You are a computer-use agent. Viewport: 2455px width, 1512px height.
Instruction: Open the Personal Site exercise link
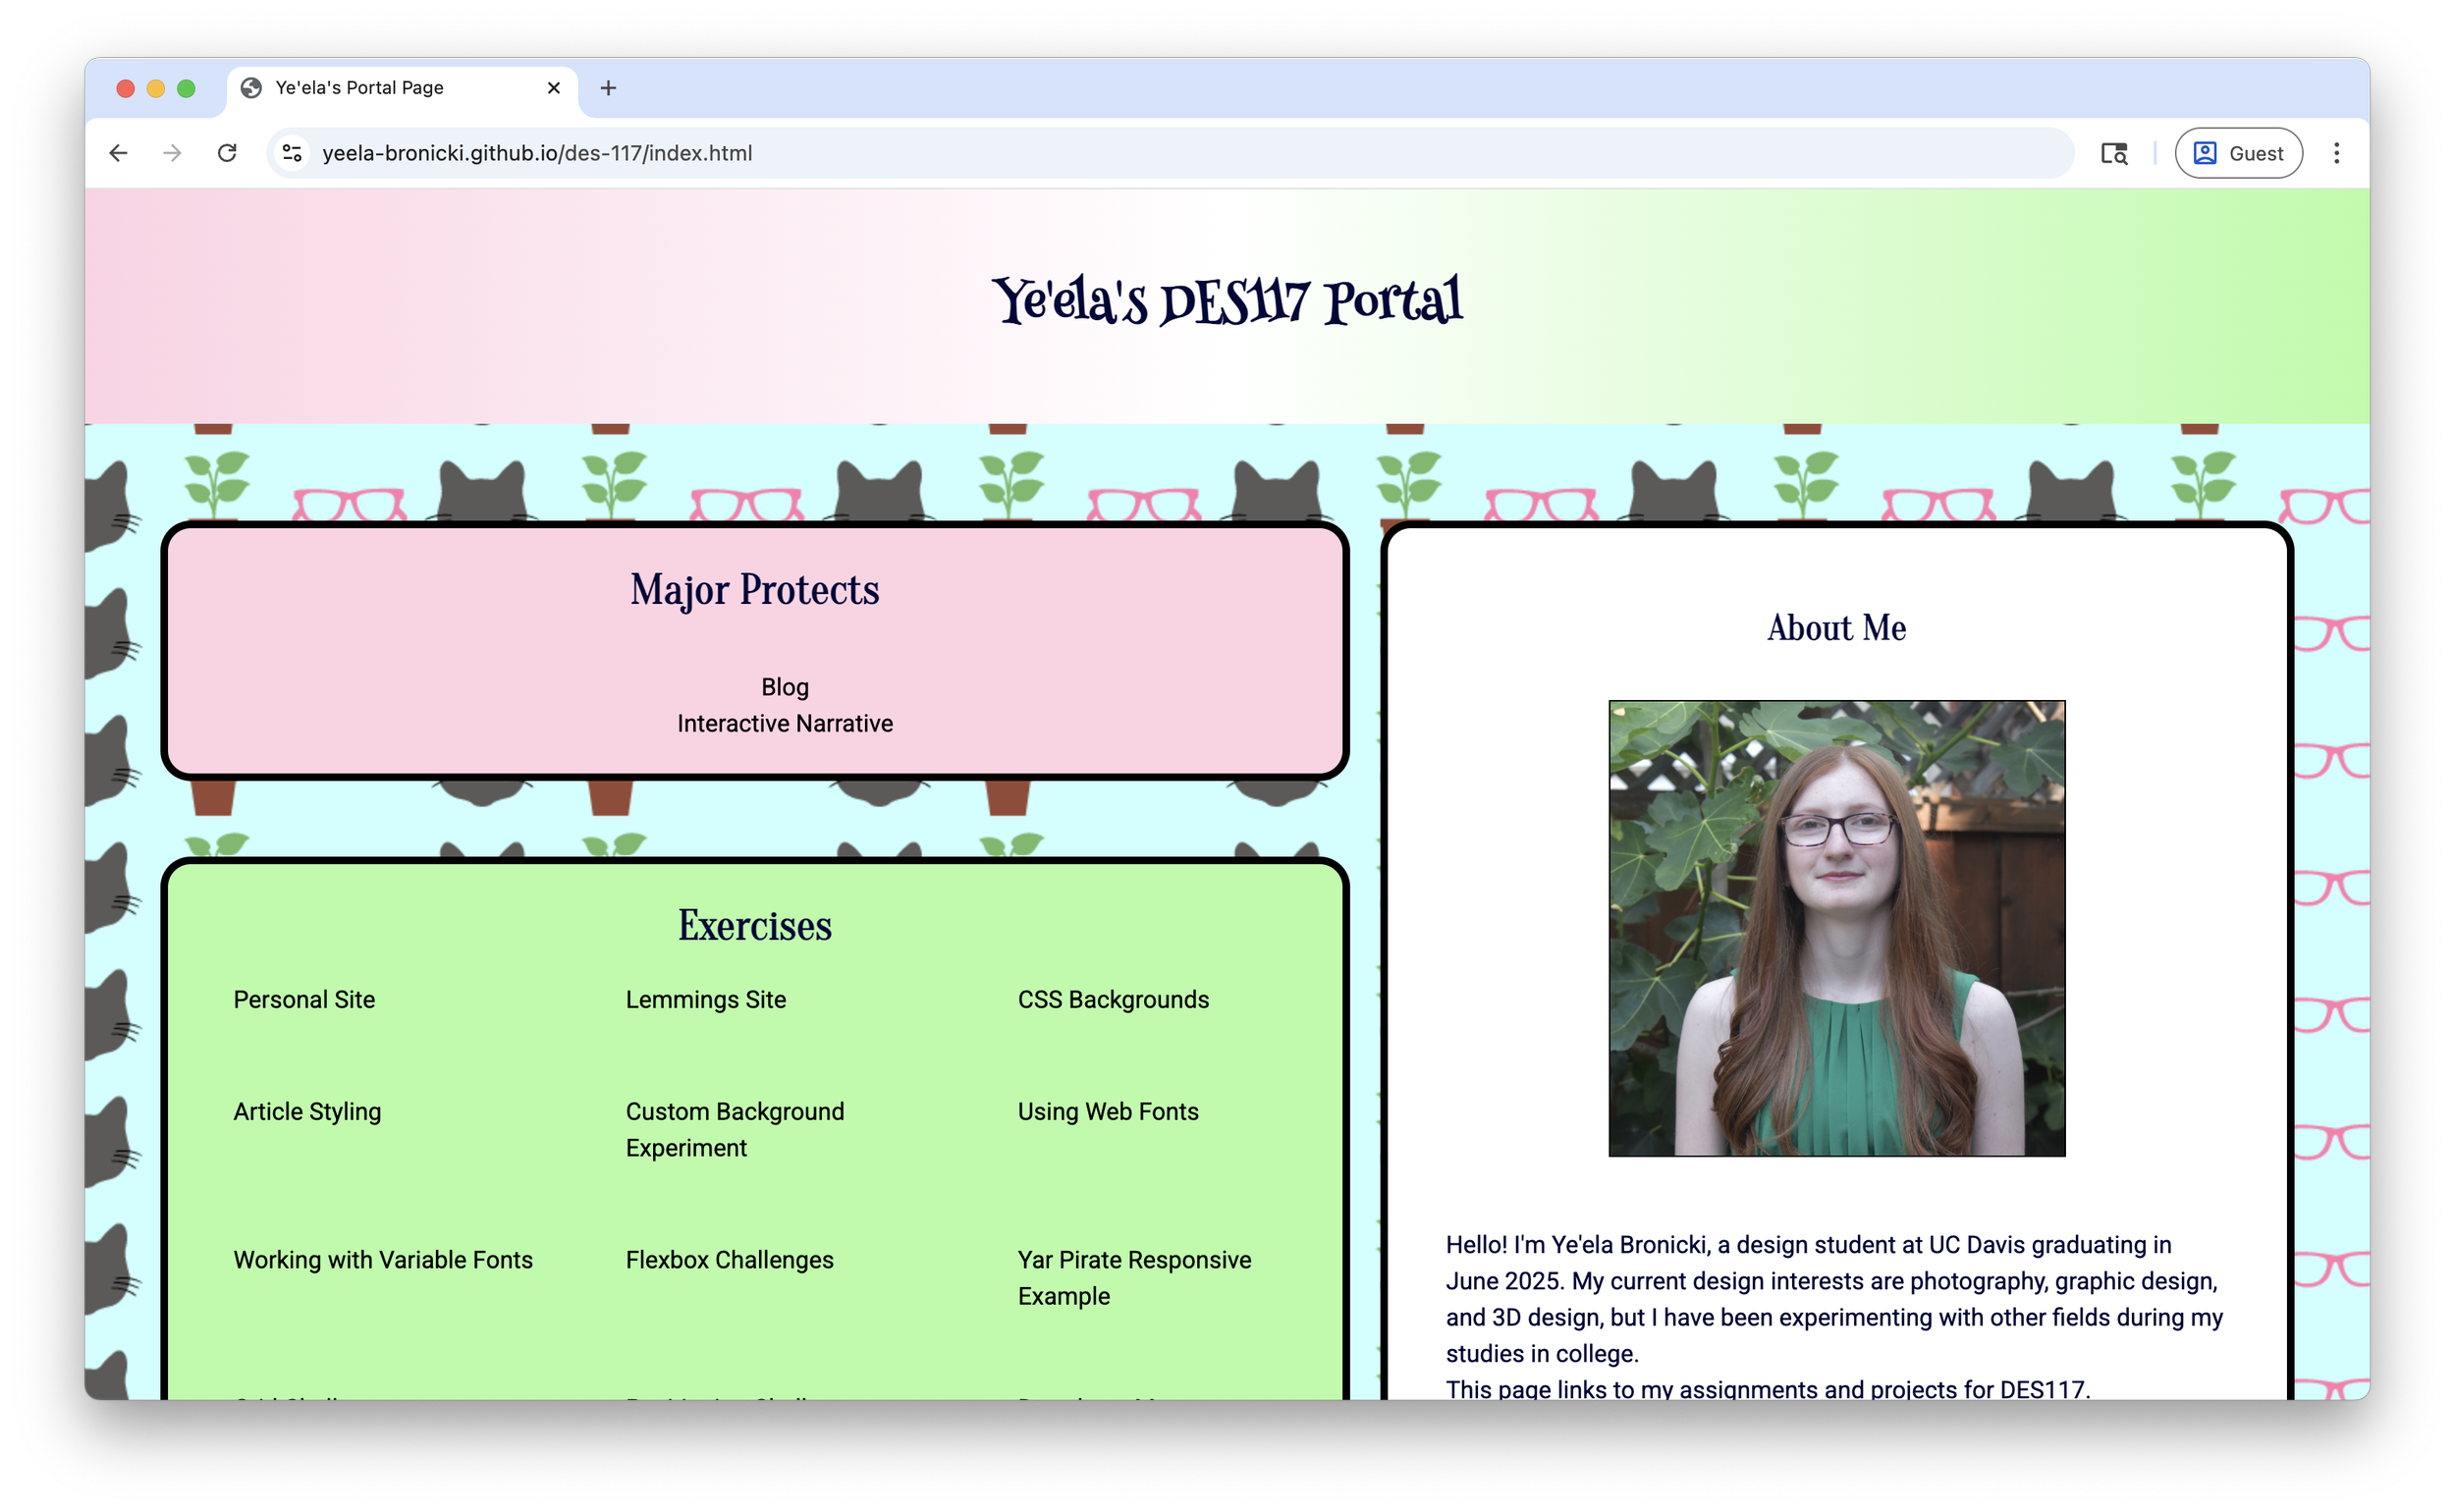[x=304, y=999]
